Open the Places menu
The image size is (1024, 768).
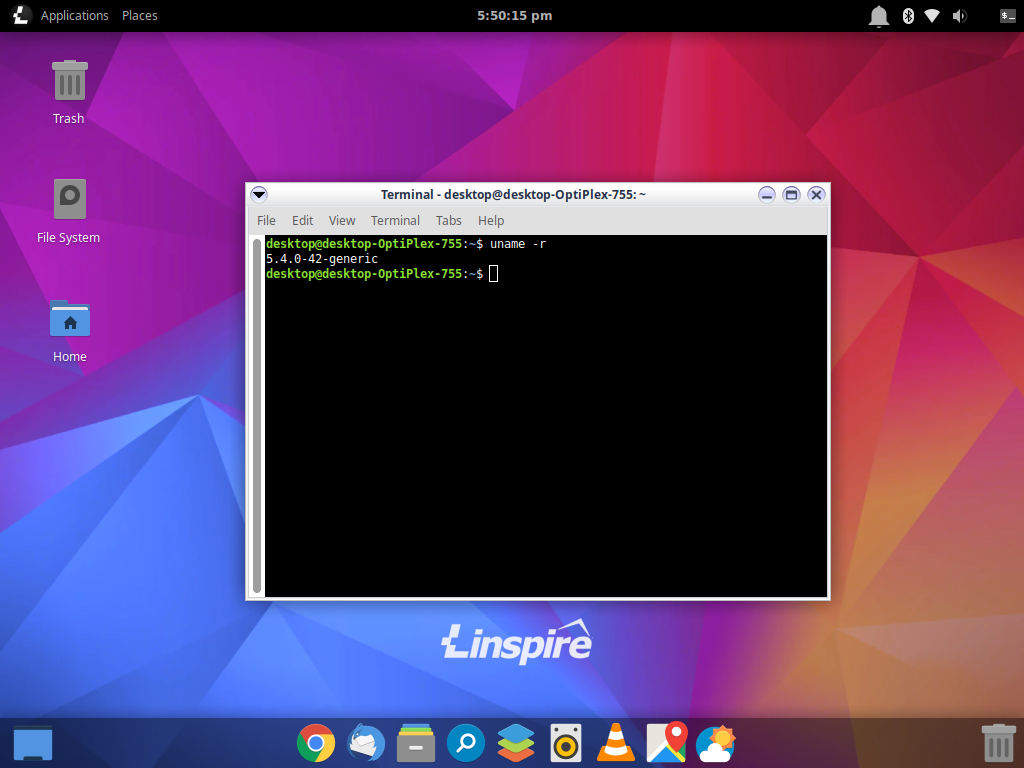coord(139,15)
